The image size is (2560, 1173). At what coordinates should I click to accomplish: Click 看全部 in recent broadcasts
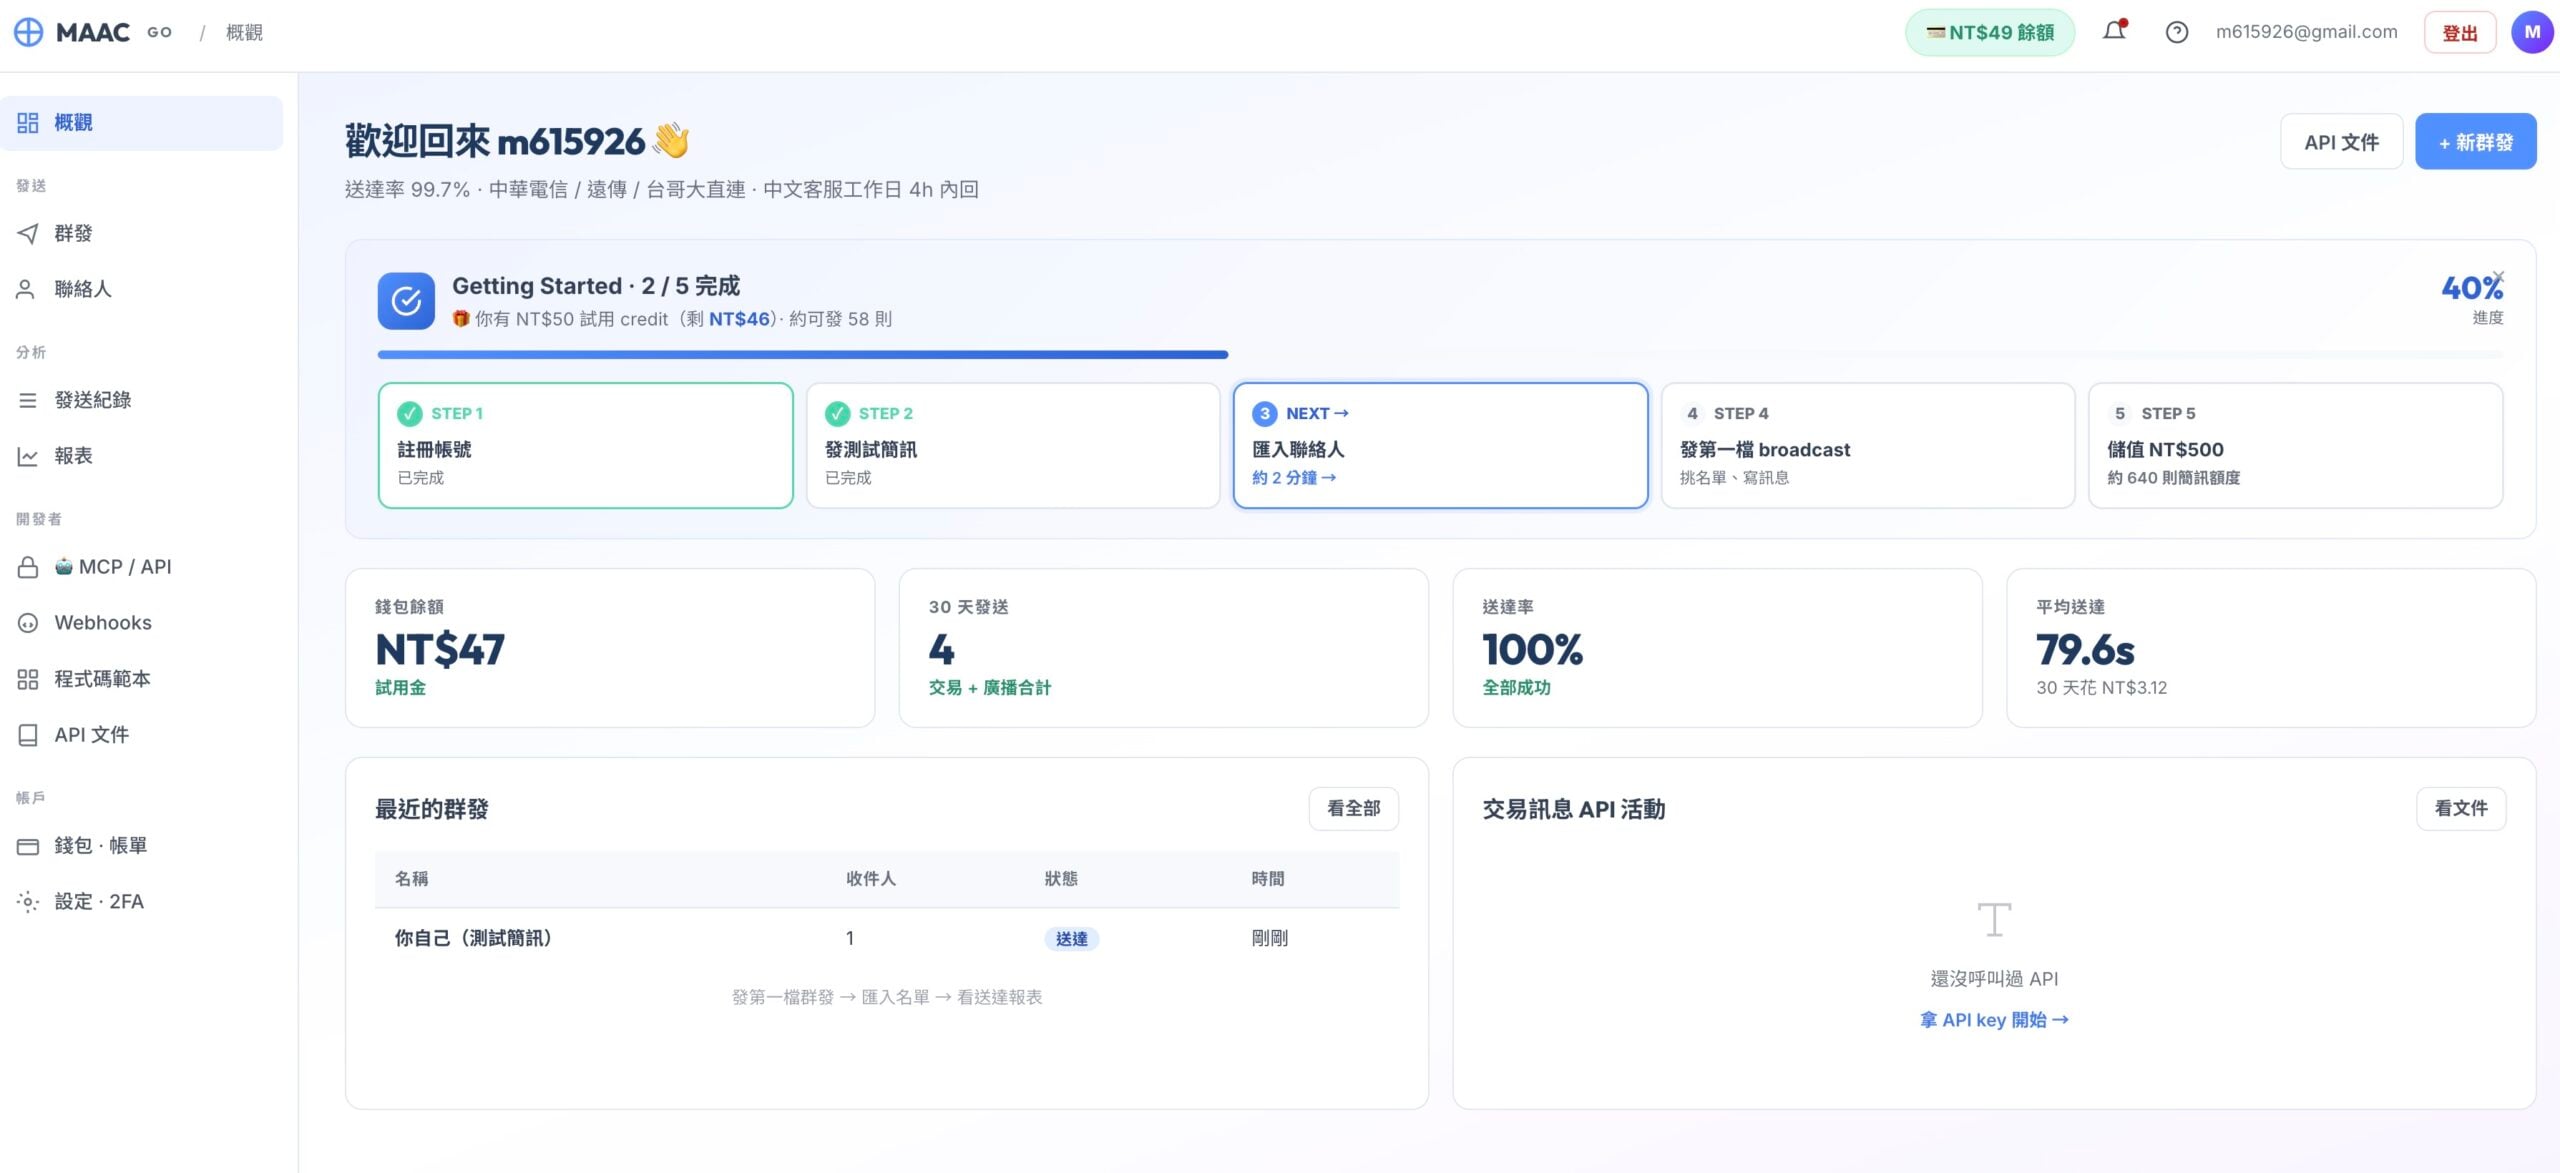click(1354, 808)
